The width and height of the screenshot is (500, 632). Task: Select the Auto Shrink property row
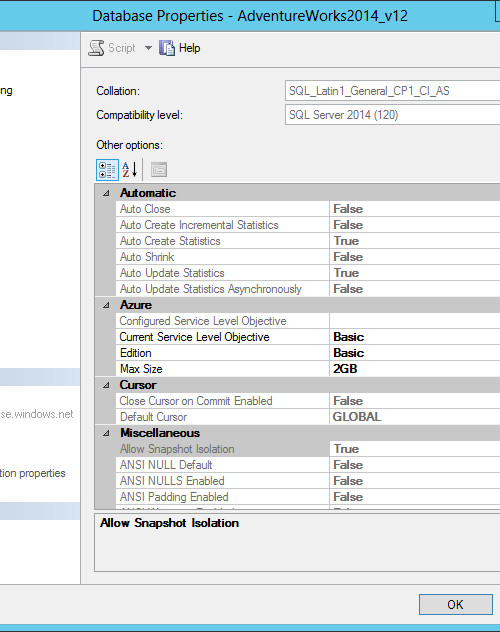tap(308, 257)
